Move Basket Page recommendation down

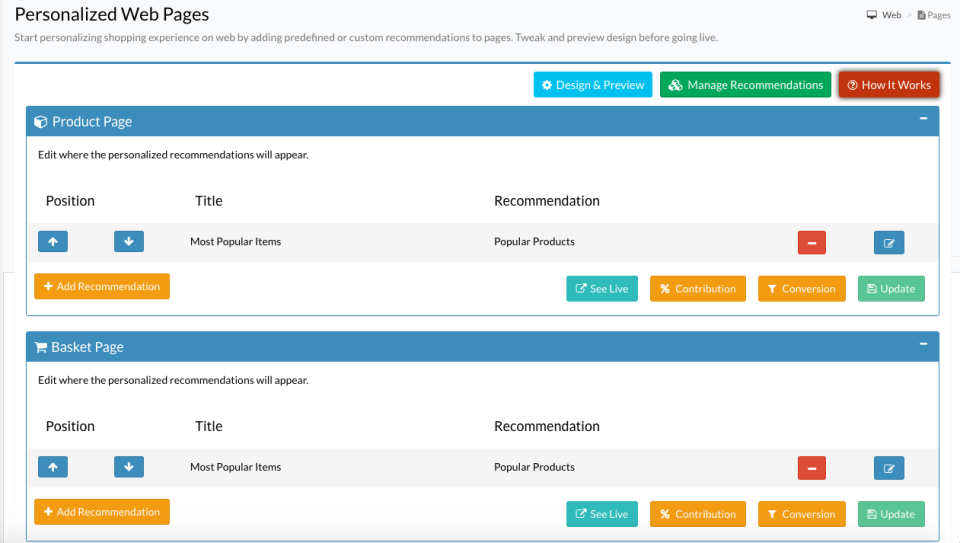[129, 467]
